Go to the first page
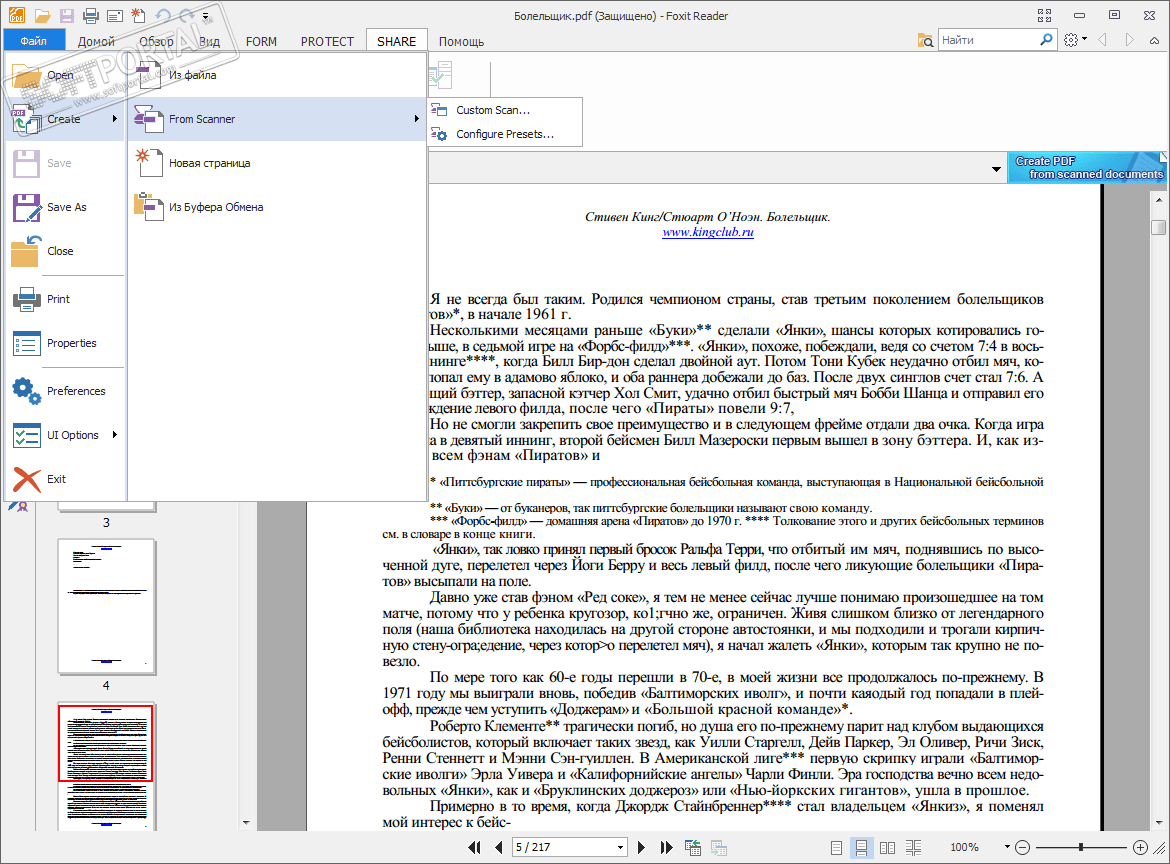1170x864 pixels. click(x=474, y=848)
